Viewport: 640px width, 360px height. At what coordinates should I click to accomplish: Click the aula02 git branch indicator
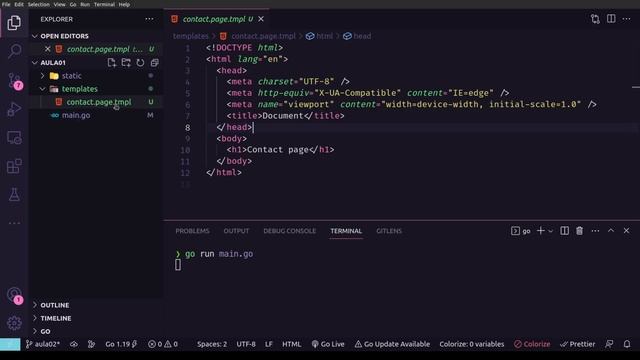click(x=43, y=344)
